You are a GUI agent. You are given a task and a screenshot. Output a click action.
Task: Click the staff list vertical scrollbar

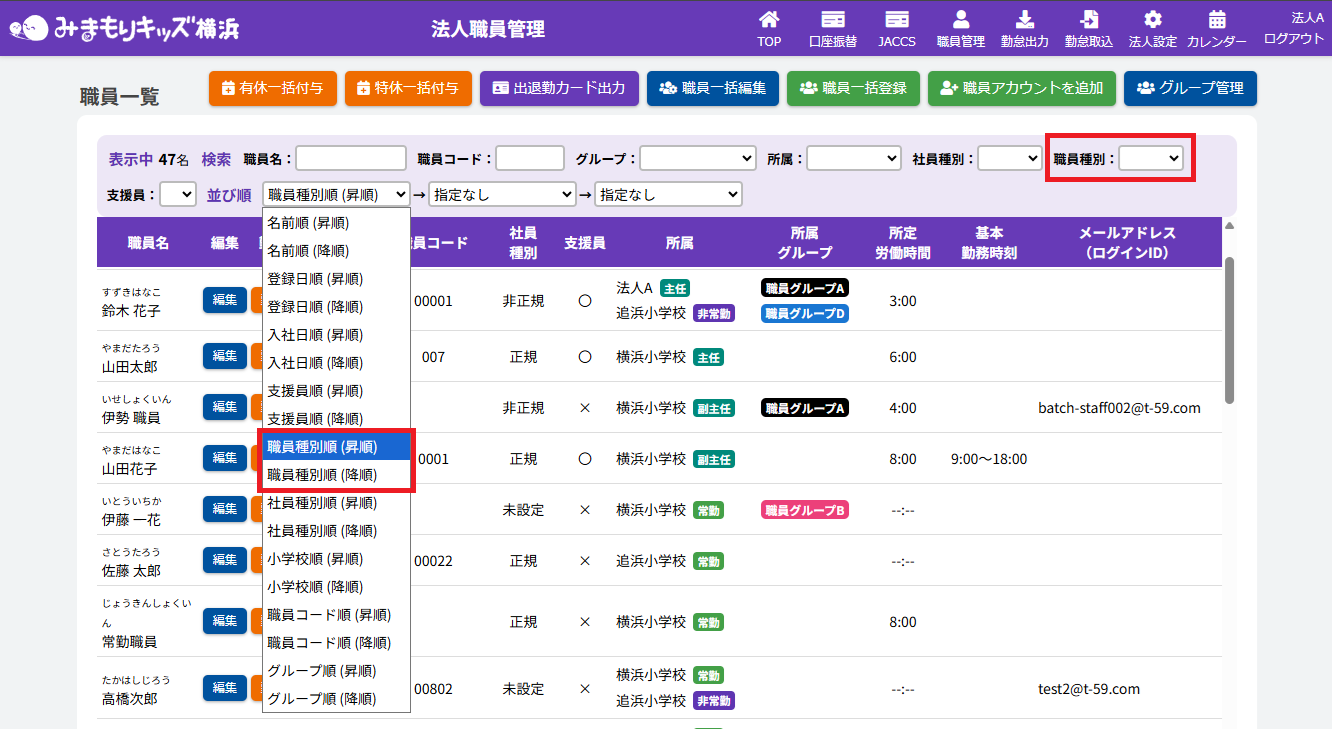1229,330
